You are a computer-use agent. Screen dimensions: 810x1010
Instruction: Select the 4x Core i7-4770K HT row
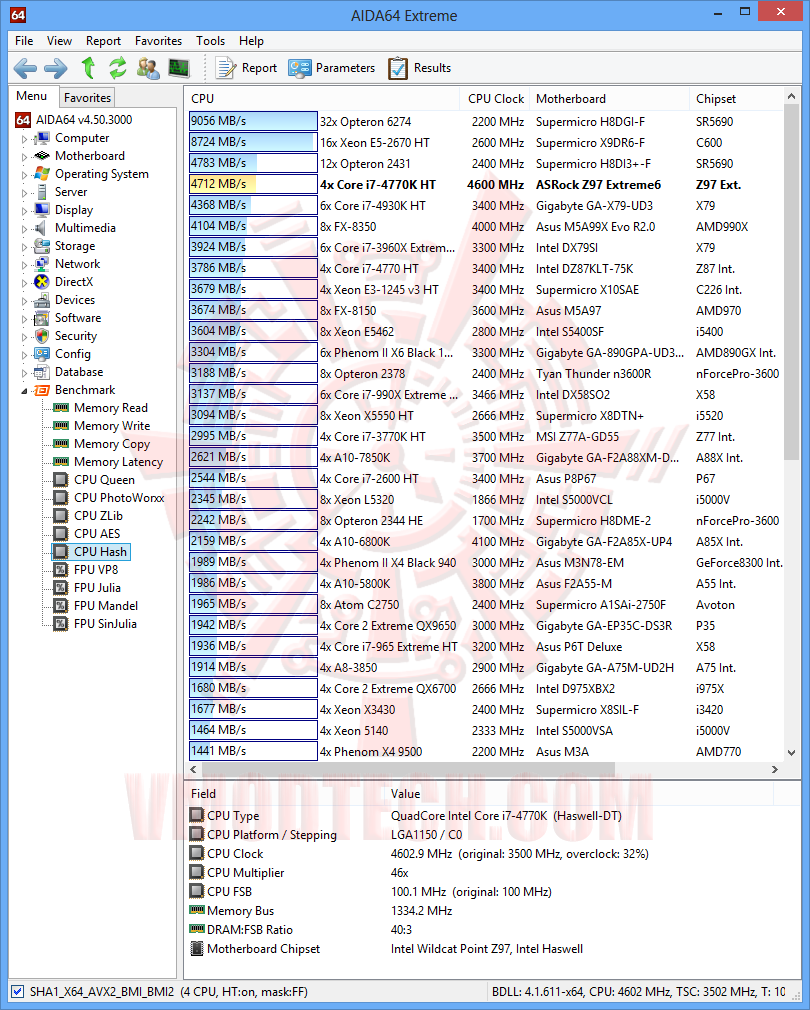486,185
